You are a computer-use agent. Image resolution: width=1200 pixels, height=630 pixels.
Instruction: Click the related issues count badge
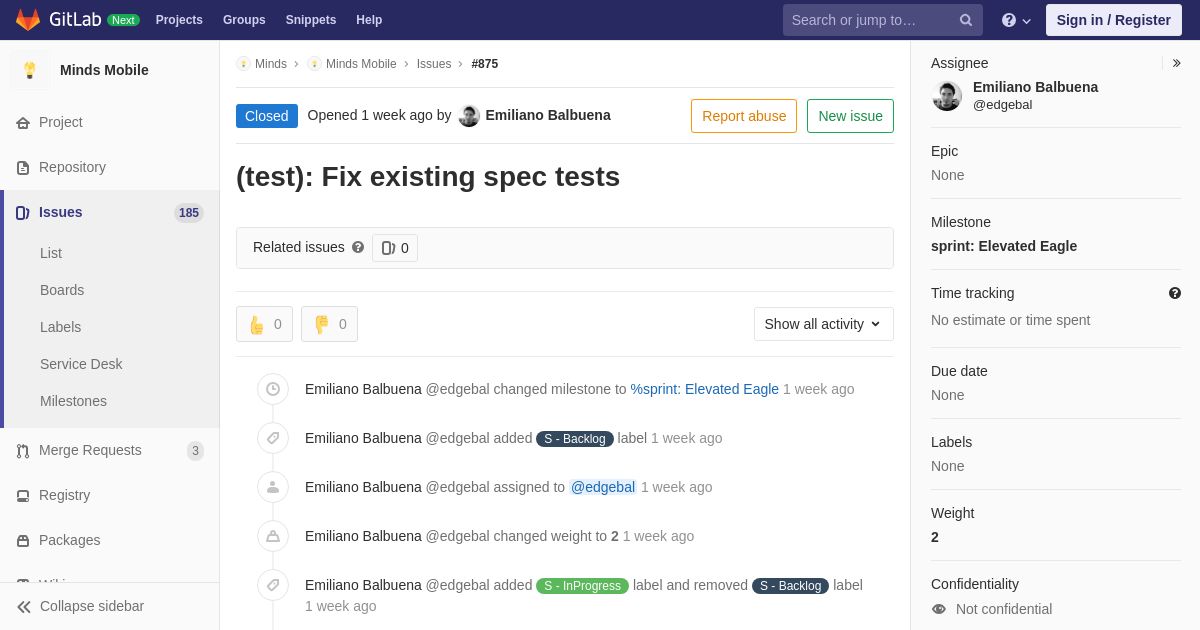395,248
